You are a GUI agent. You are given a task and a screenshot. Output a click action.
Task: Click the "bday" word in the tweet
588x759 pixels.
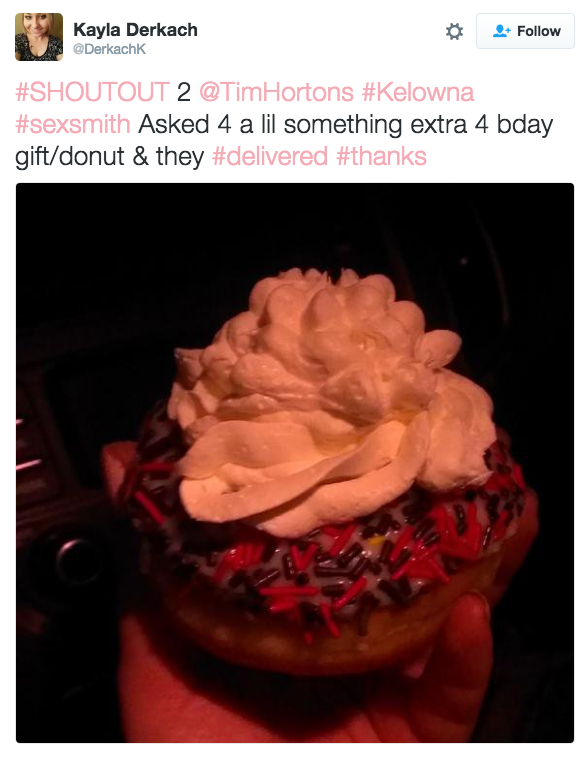point(525,124)
